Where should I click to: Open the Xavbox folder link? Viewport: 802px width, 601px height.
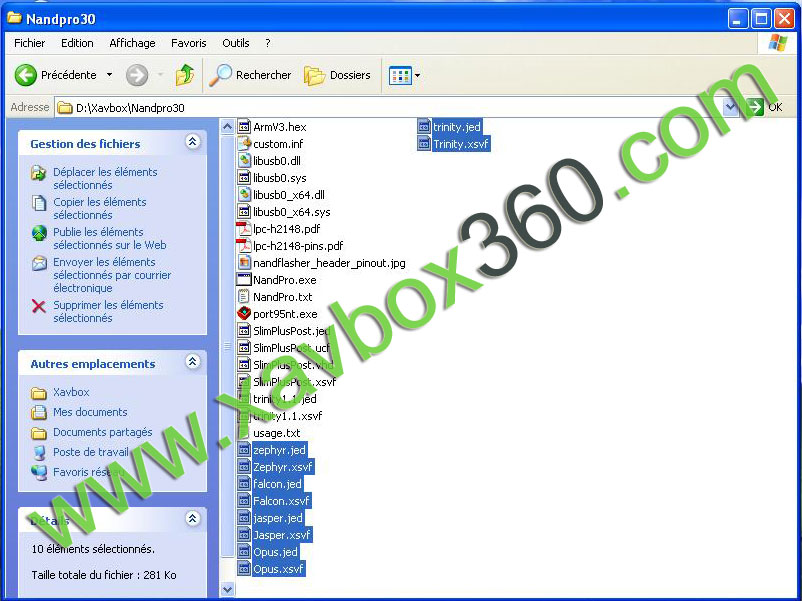71,392
